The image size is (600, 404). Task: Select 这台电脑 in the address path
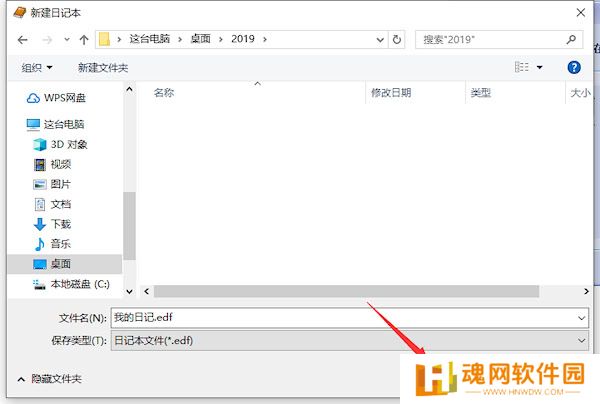point(150,39)
